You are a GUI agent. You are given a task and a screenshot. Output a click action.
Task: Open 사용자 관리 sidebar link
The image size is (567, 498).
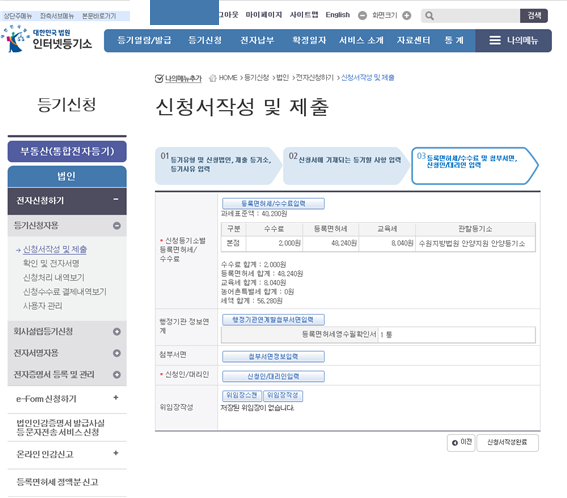[43, 306]
